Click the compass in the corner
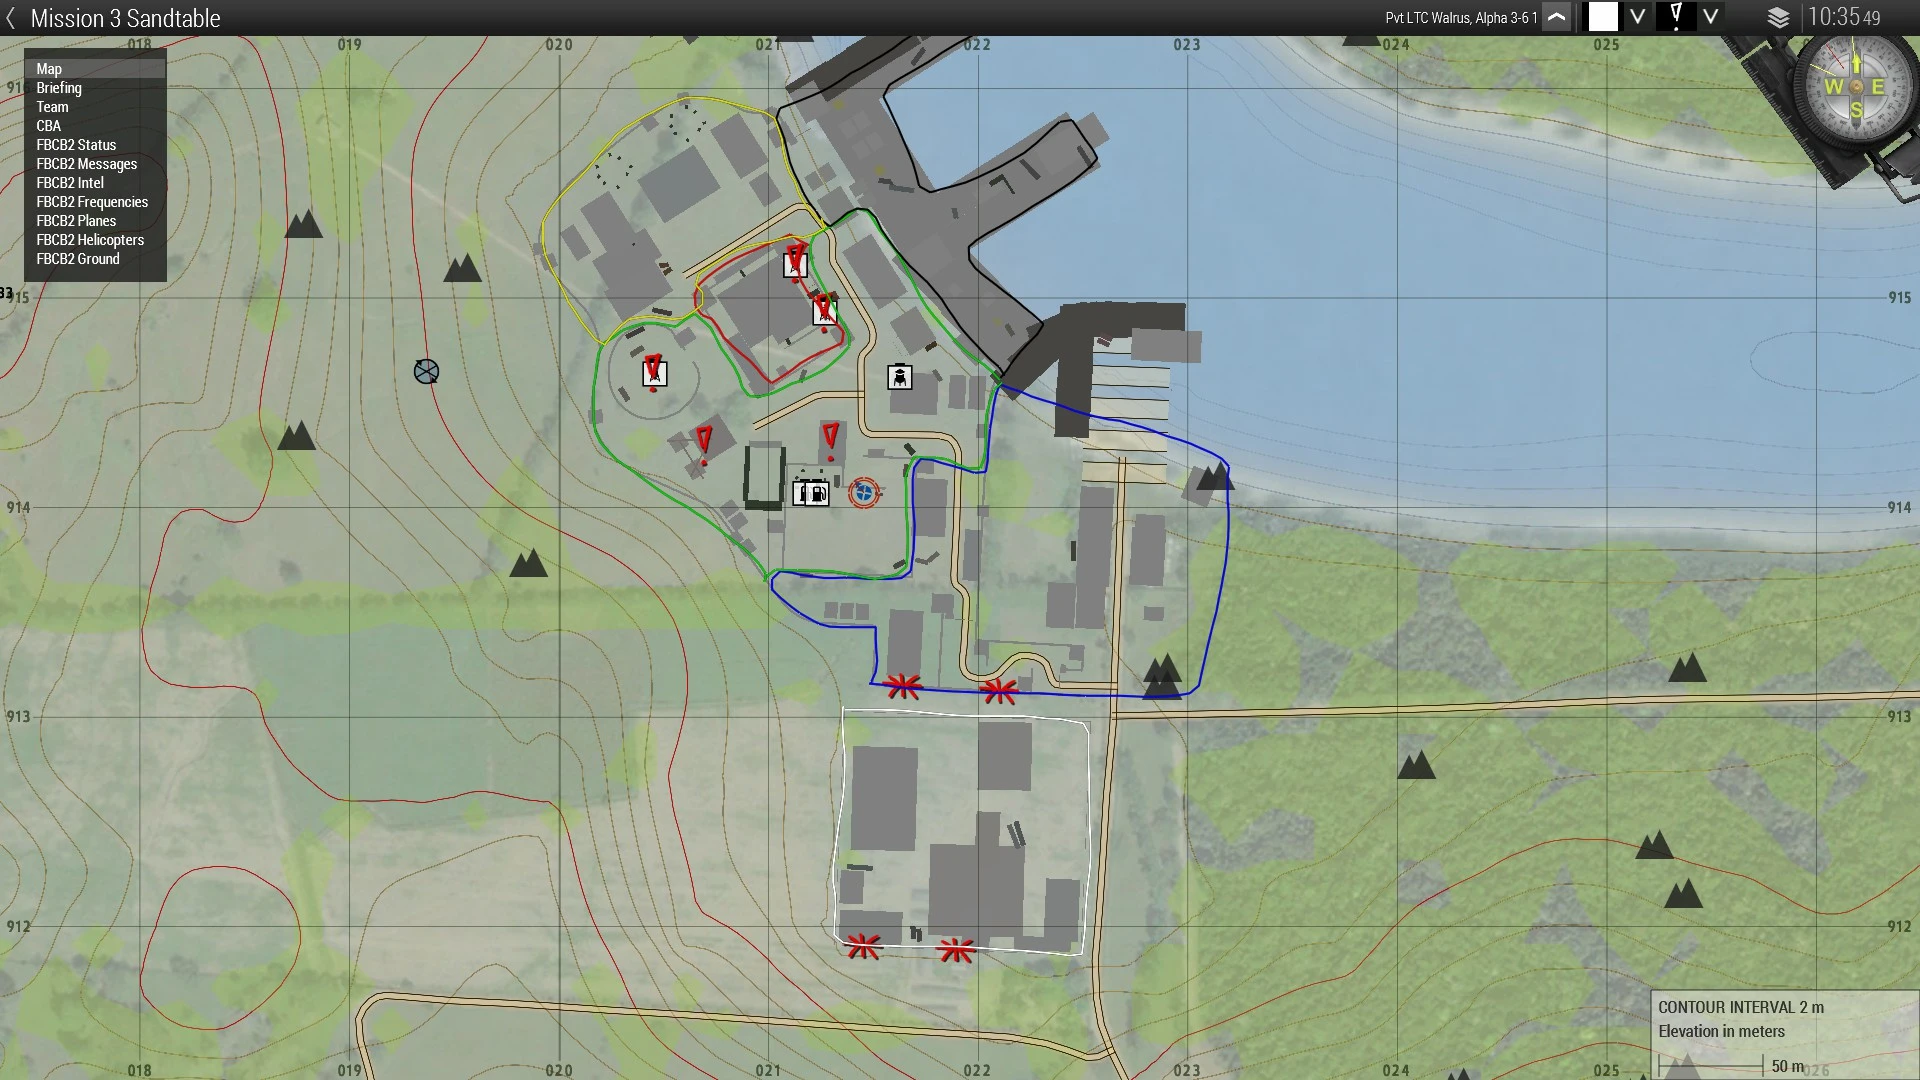Screen dimensions: 1920x1080 click(1855, 86)
